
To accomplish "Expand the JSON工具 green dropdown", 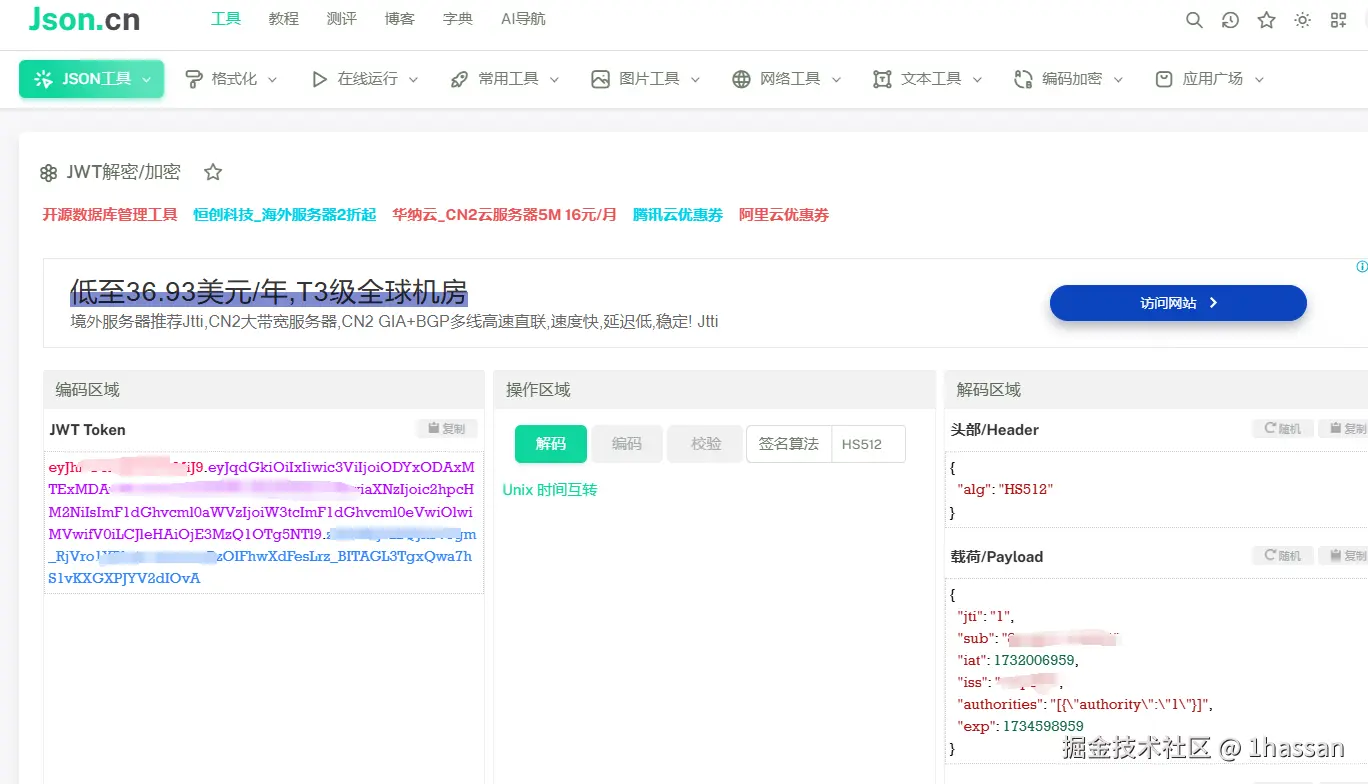I will (91, 79).
